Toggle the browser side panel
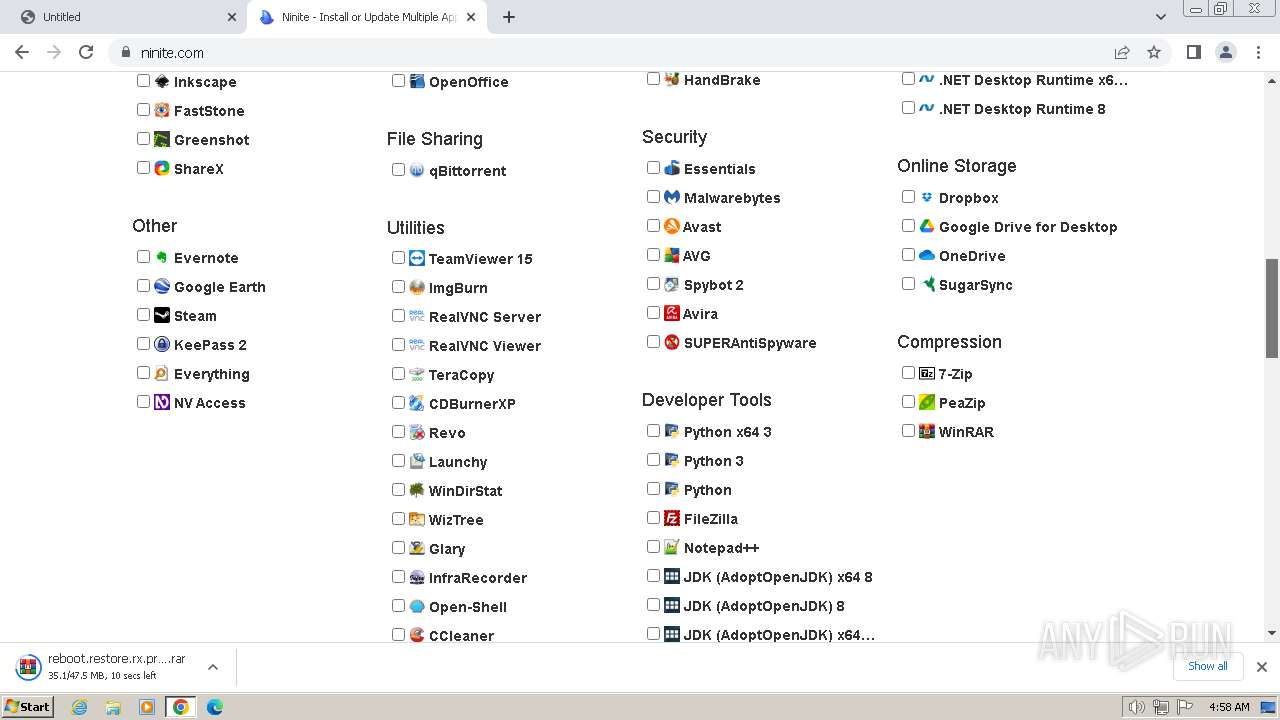This screenshot has height=720, width=1280. (1193, 52)
